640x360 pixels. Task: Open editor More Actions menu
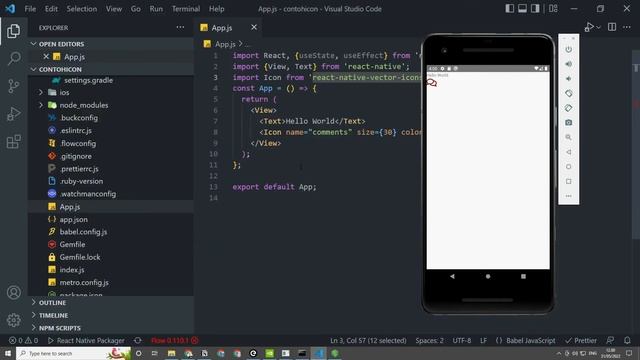(627, 27)
